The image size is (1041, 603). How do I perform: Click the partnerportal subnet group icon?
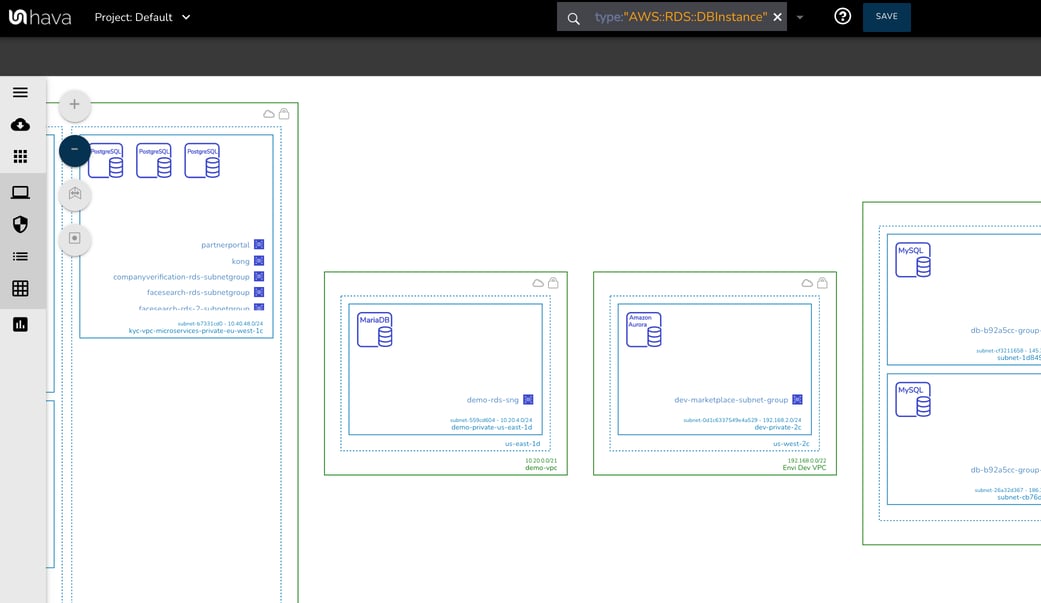point(259,244)
